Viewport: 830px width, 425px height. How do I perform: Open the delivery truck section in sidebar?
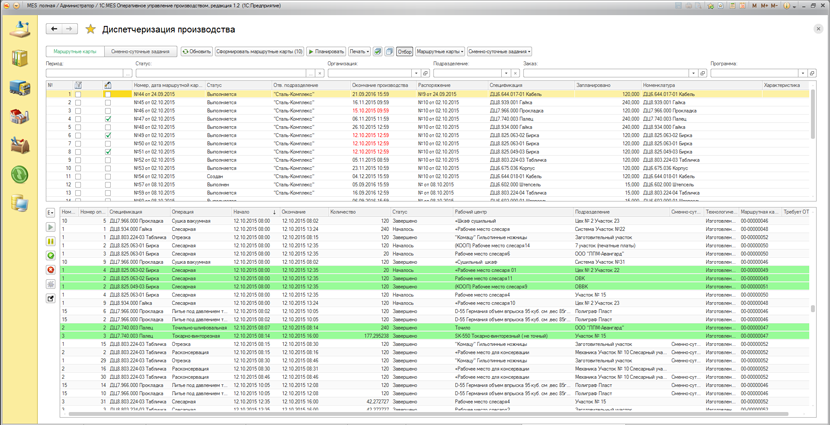click(20, 88)
